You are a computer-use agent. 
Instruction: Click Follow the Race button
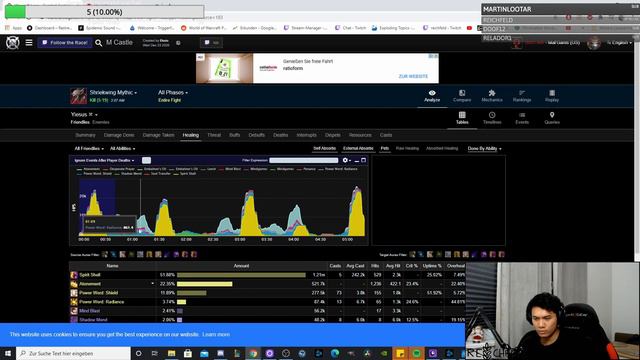click(65, 42)
